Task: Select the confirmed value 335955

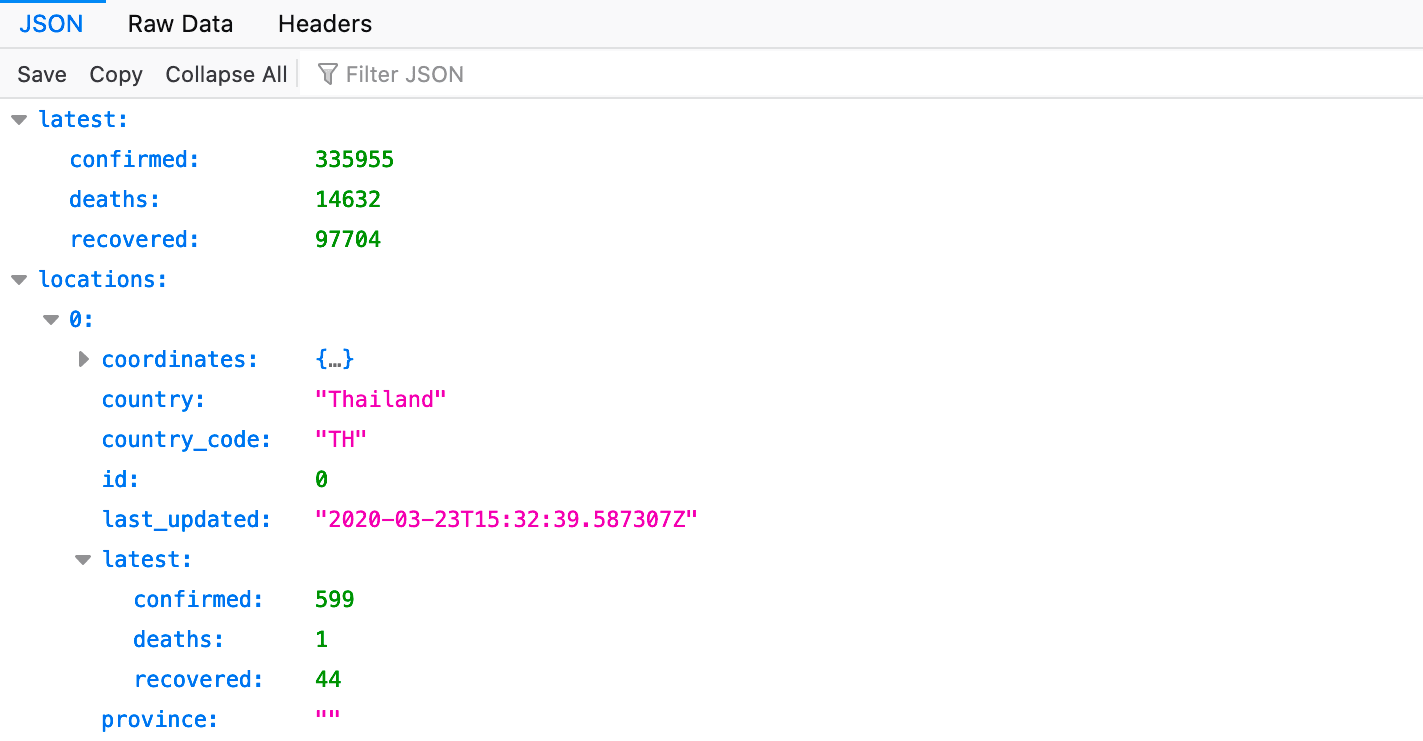Action: coord(355,159)
